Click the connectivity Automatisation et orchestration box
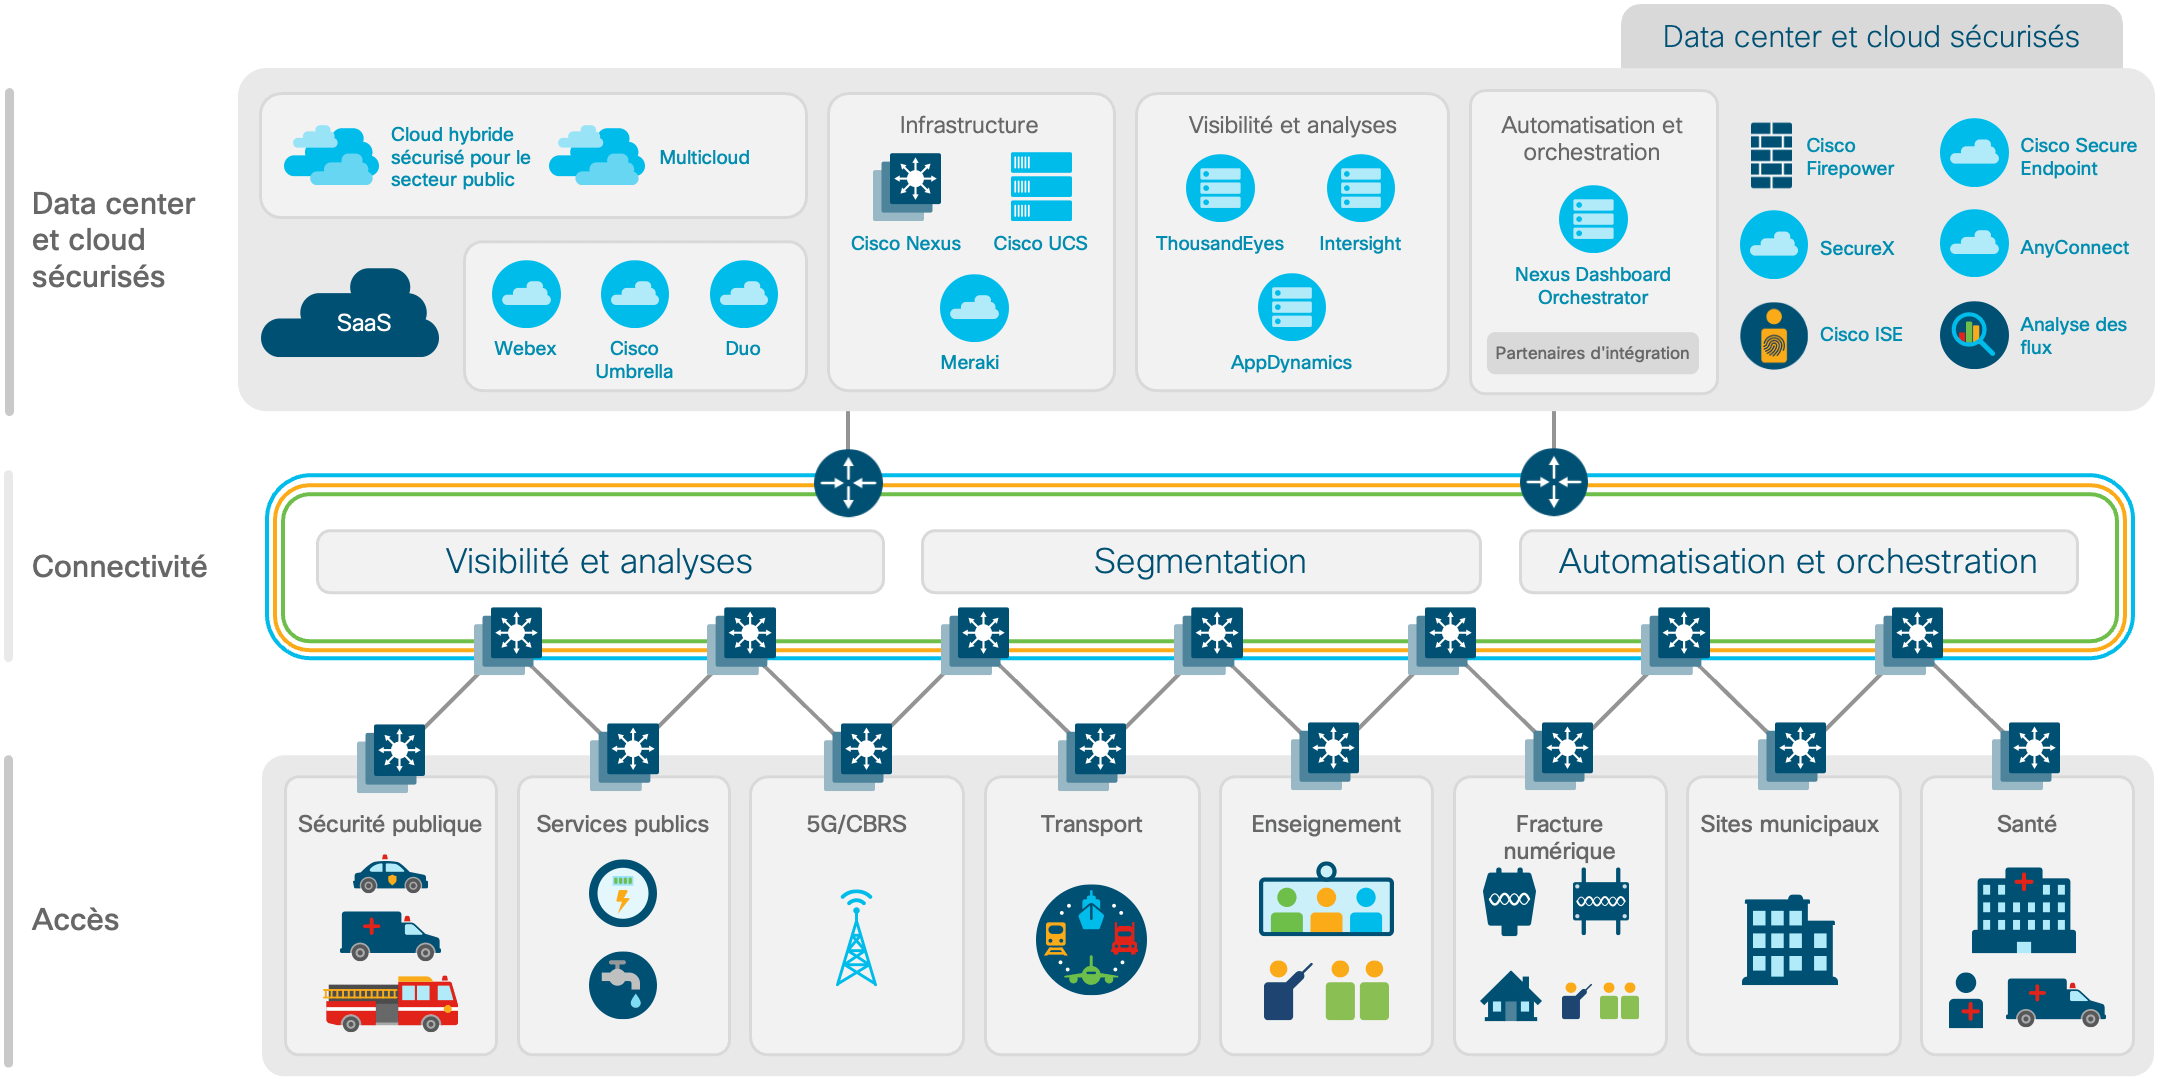 point(1798,562)
